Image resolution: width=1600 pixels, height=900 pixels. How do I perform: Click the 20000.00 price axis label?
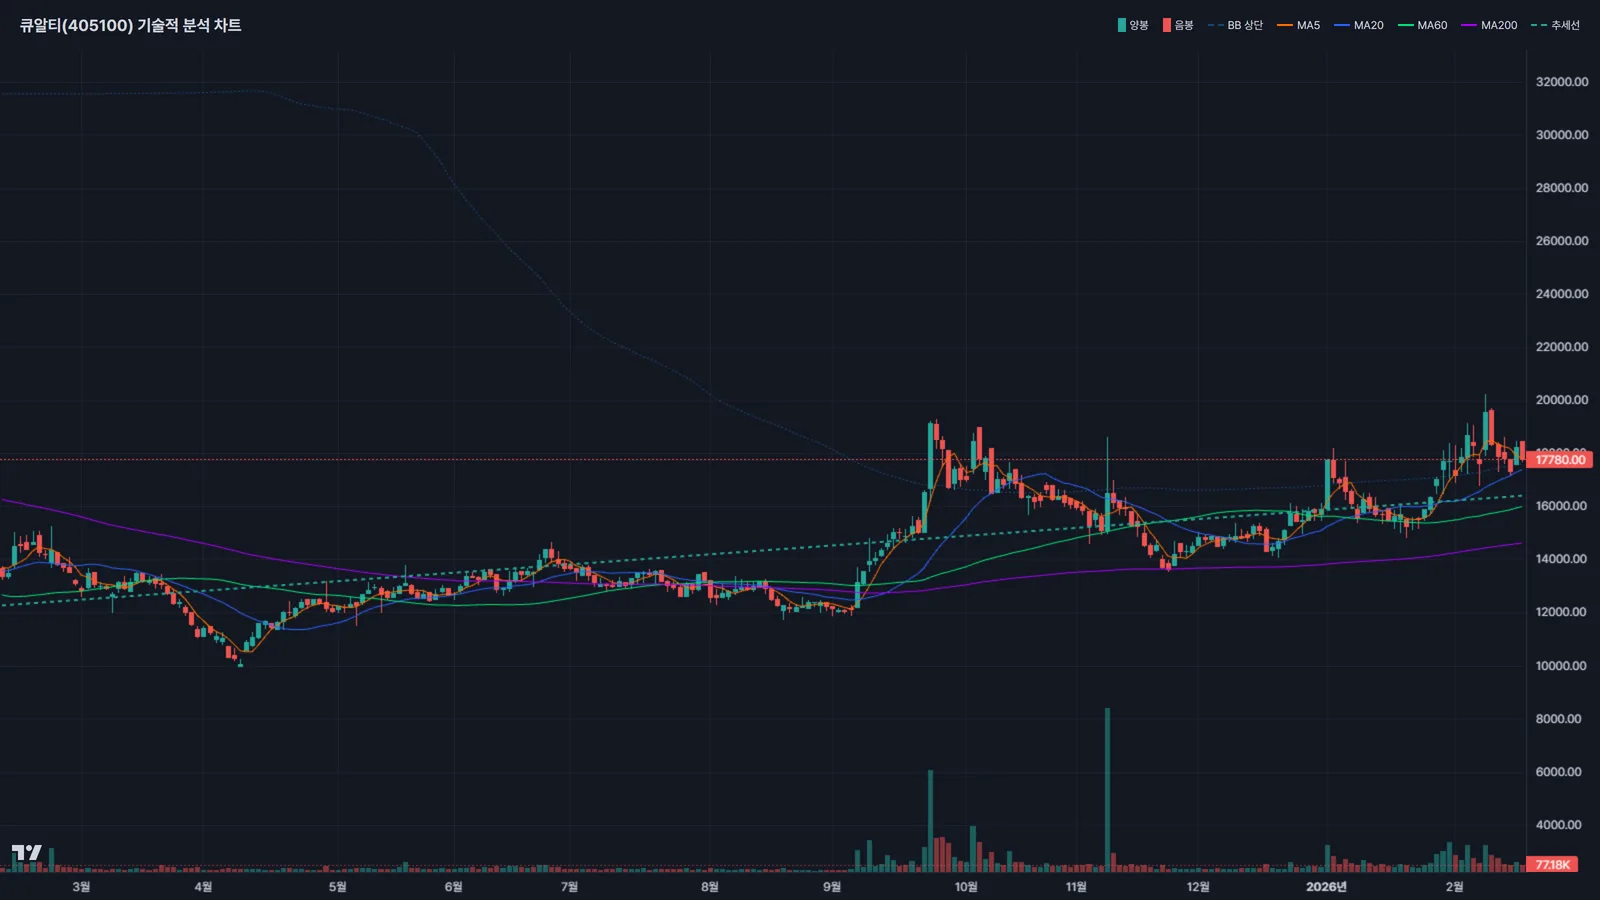(x=1561, y=400)
